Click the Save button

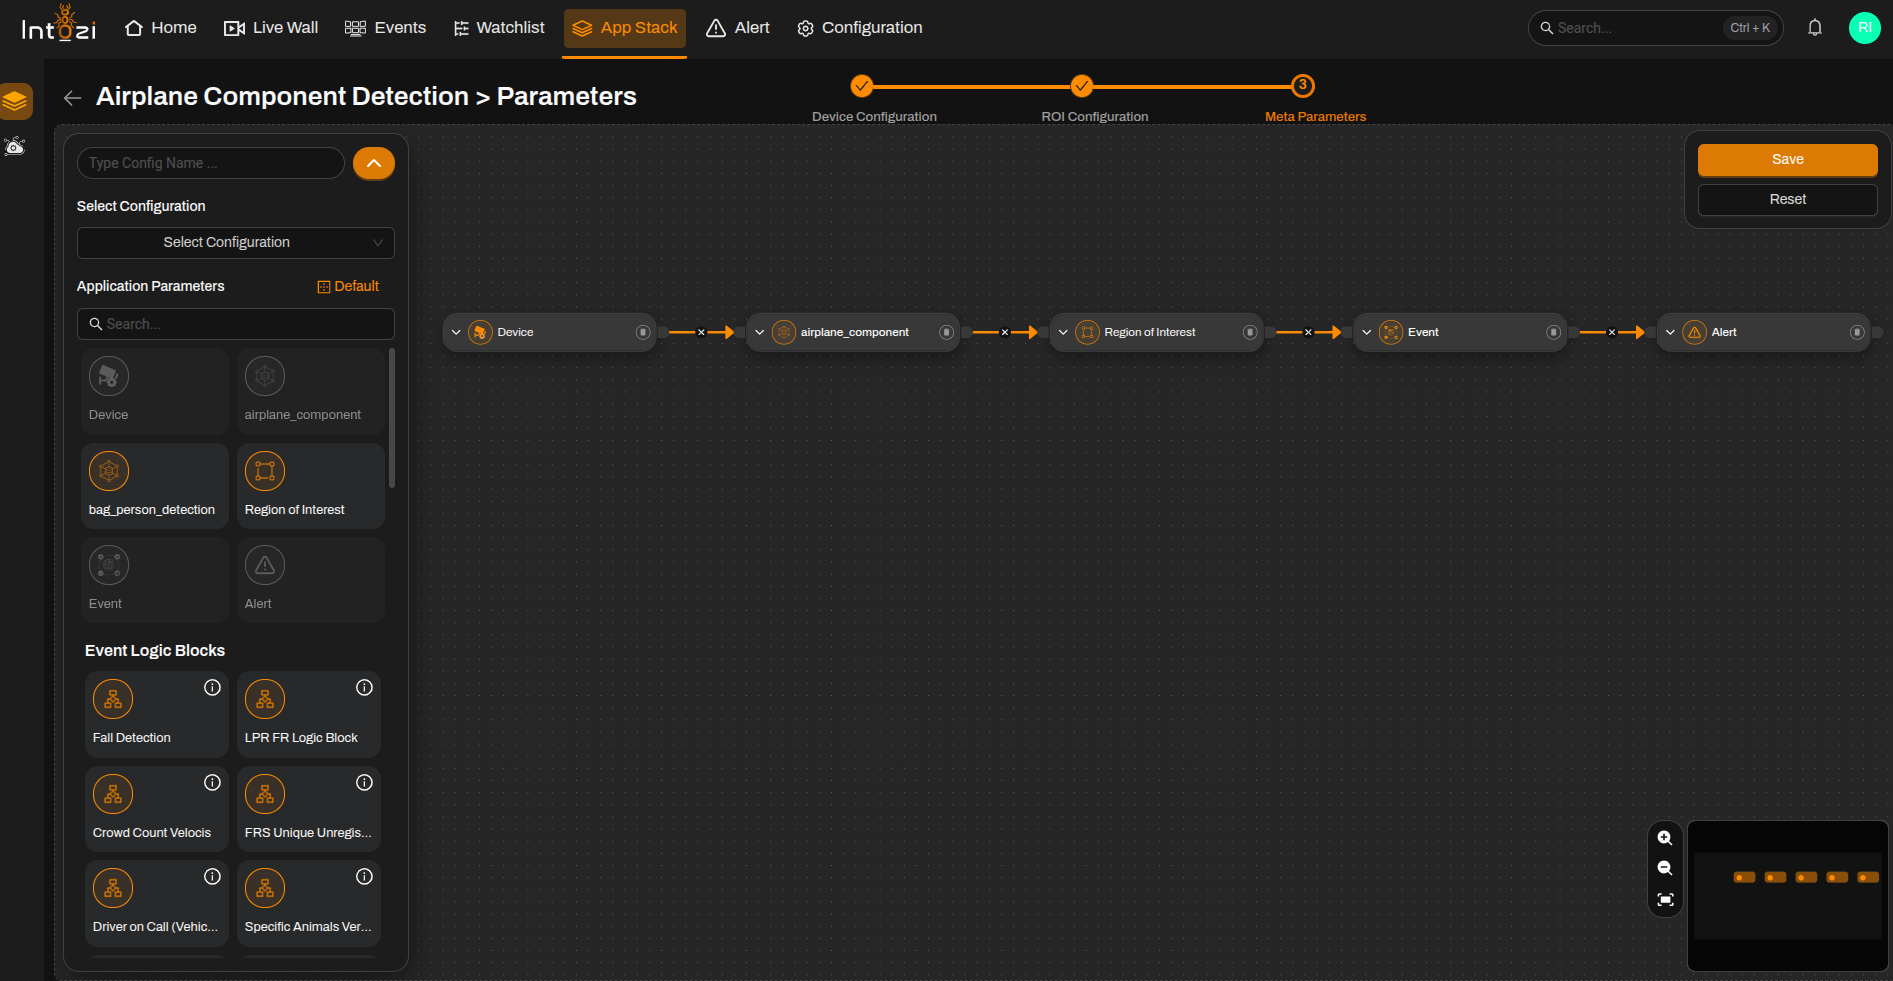[x=1788, y=159]
